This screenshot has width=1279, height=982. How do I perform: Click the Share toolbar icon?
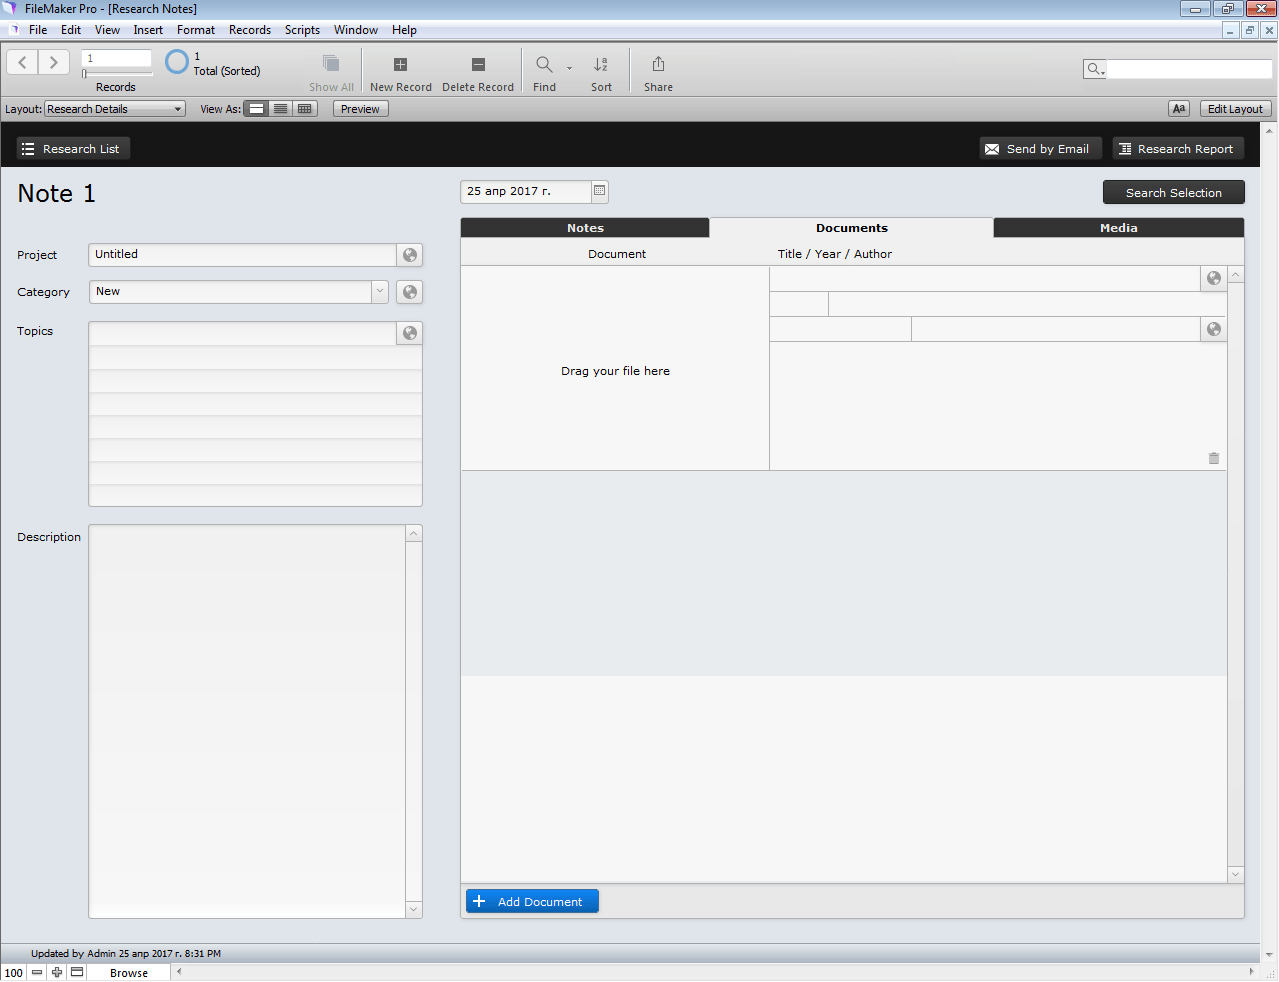point(658,65)
